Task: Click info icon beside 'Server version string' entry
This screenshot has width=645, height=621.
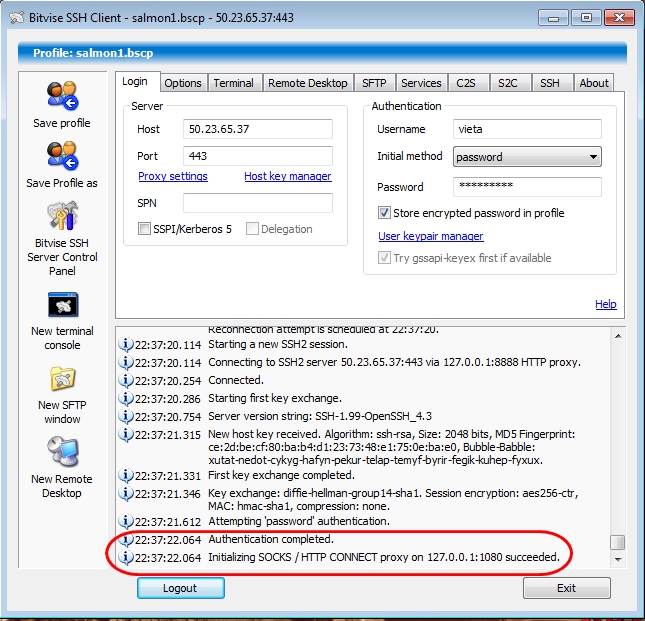Action: (125, 416)
